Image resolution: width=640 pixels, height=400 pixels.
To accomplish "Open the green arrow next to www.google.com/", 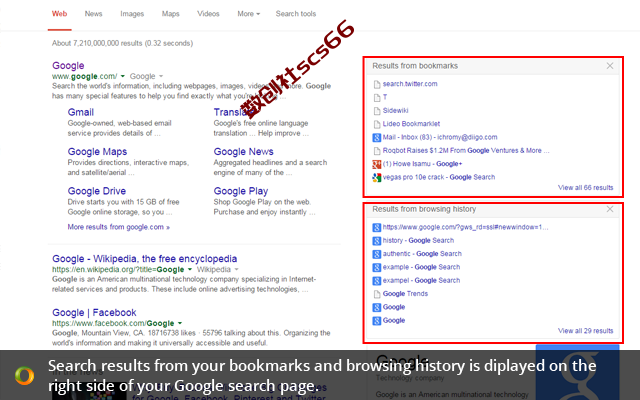I will point(122,76).
